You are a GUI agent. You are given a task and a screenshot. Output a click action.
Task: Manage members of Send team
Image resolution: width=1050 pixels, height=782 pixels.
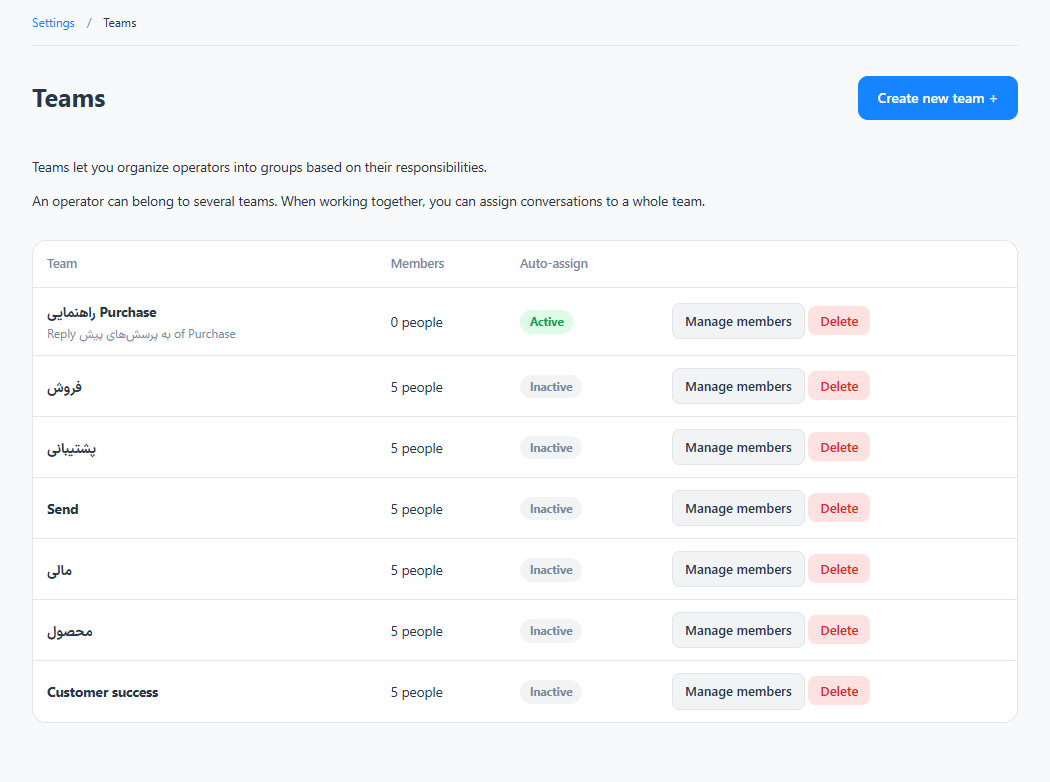click(x=738, y=508)
